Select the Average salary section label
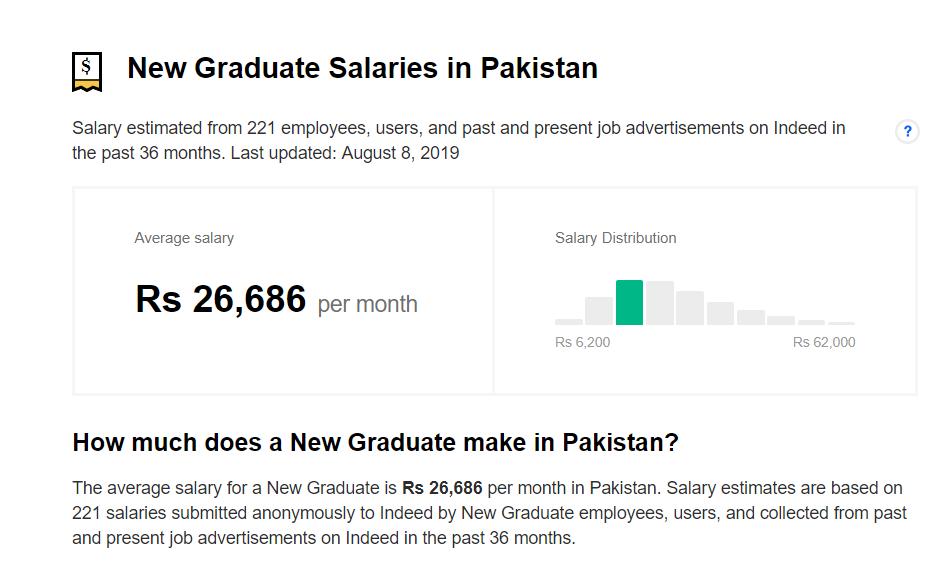The height and width of the screenshot is (580, 933). point(184,238)
